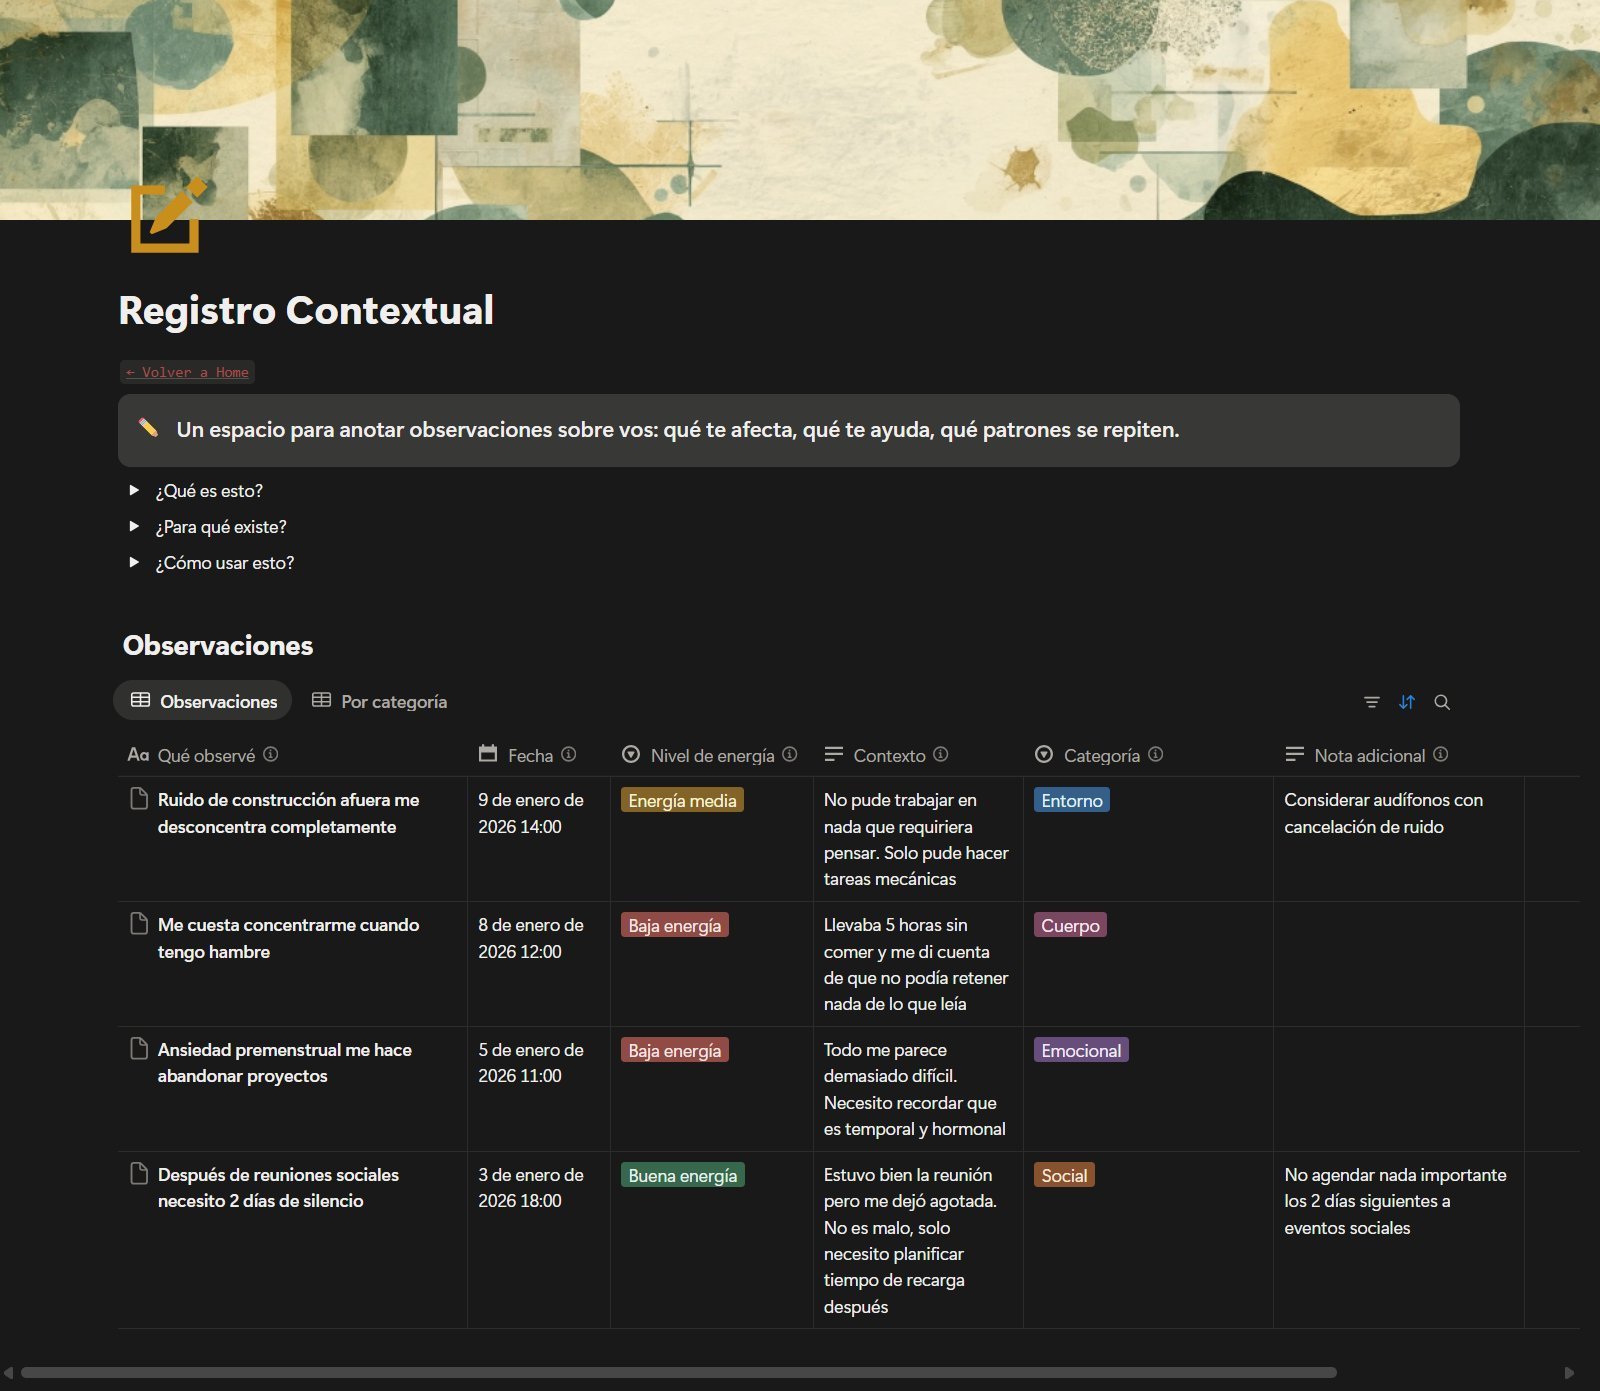Click the info icon next to Nivel de energía
The height and width of the screenshot is (1391, 1600).
point(790,755)
